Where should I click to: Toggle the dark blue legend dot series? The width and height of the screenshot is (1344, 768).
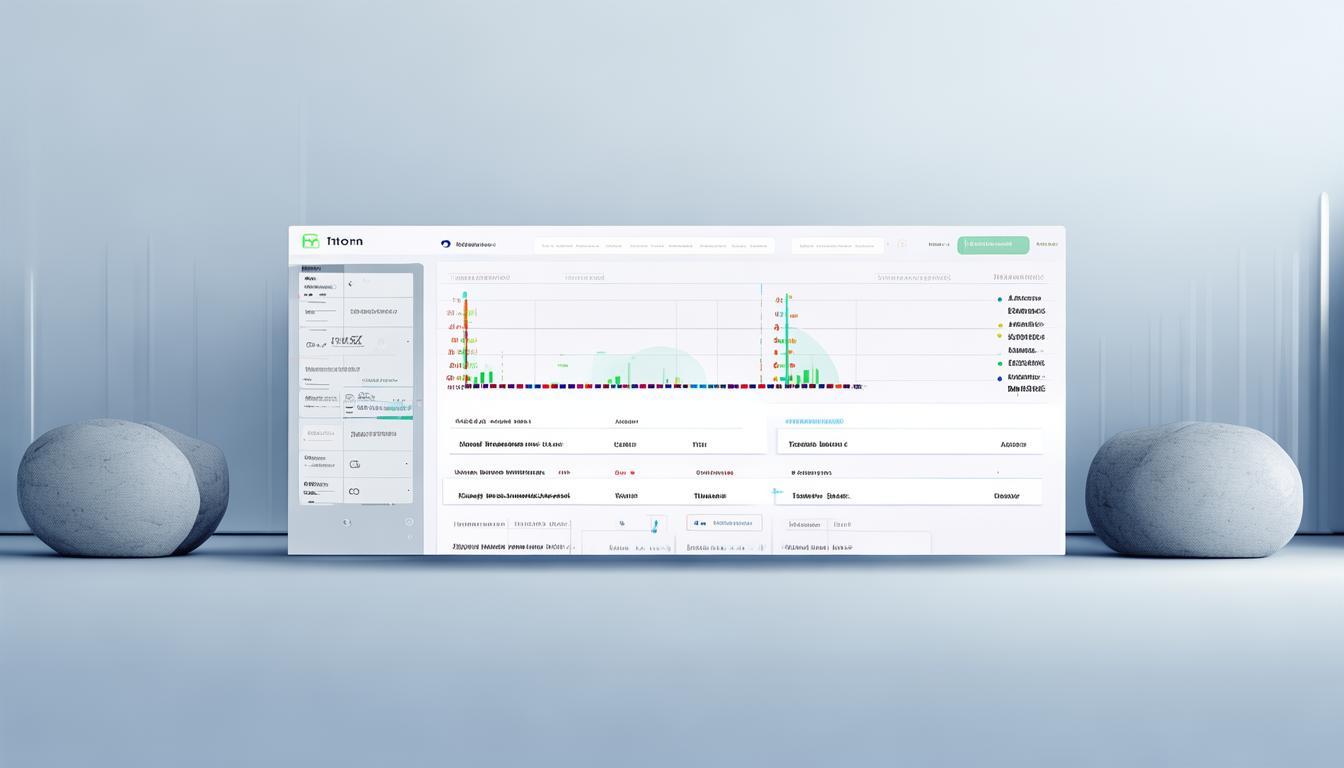[999, 378]
